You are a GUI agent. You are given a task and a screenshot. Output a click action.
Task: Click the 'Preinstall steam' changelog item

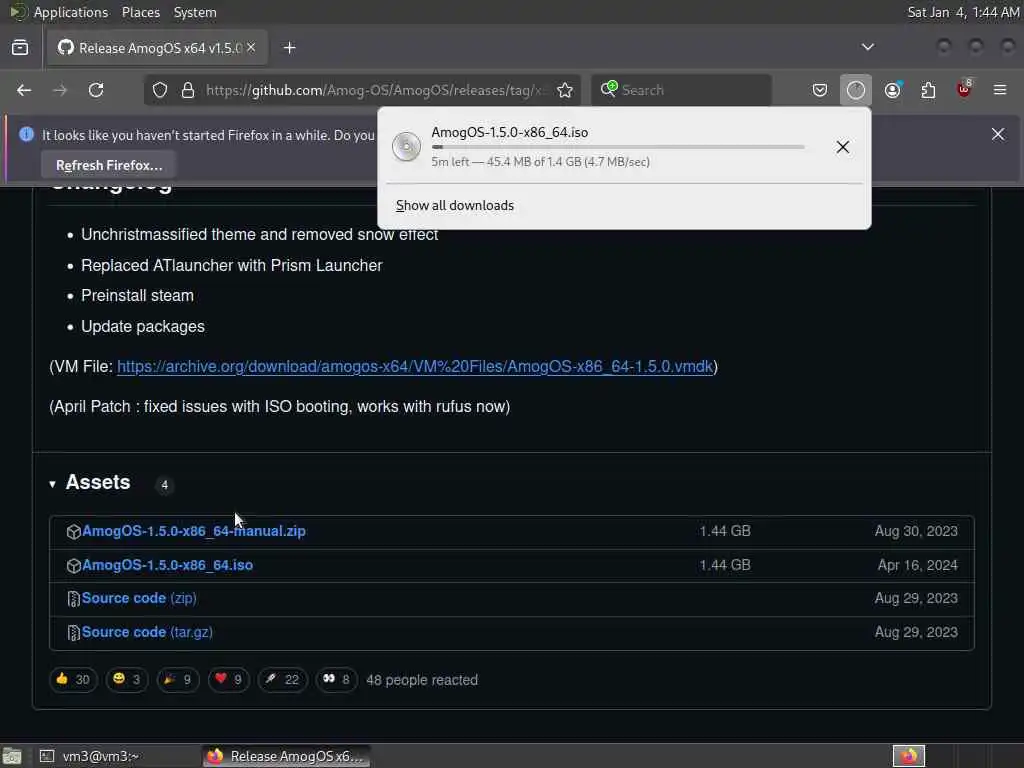point(137,295)
